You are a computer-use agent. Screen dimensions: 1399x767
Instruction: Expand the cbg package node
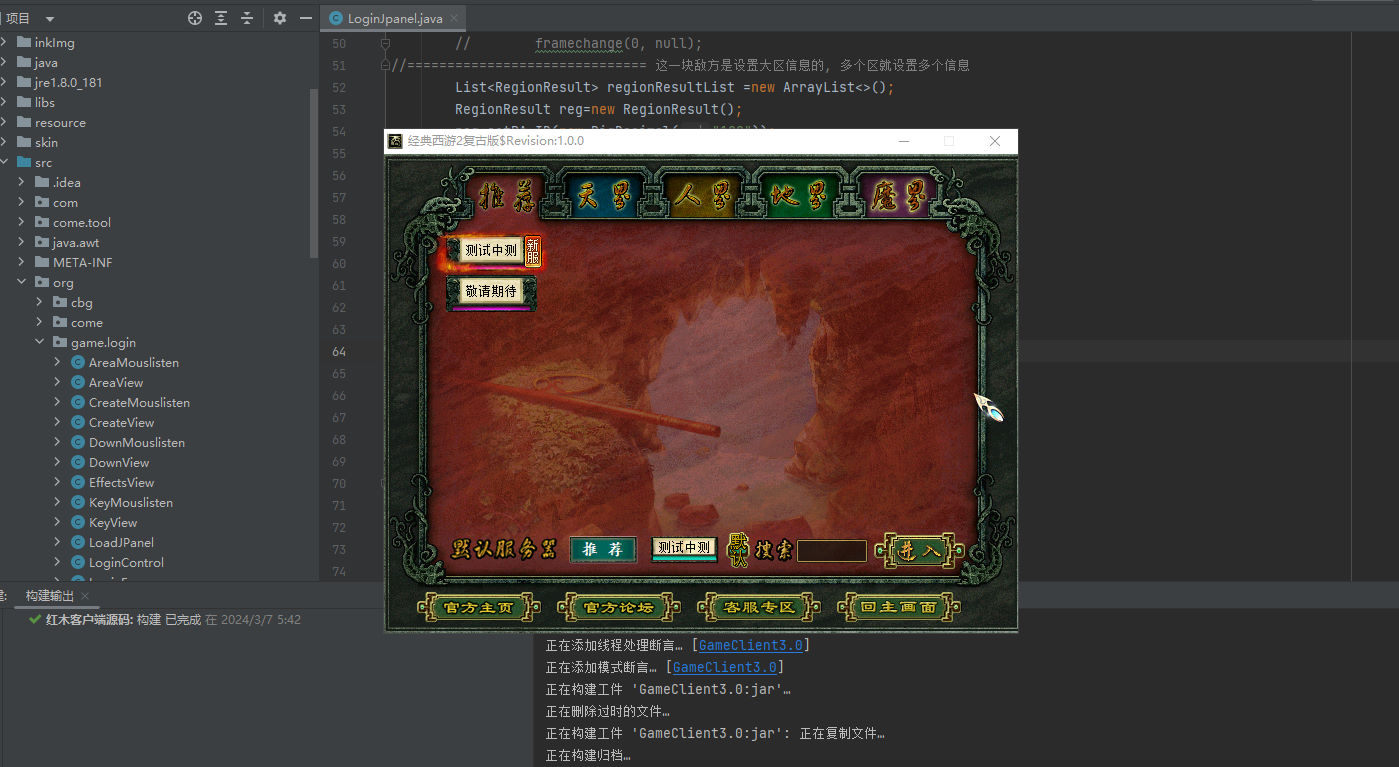(x=40, y=302)
